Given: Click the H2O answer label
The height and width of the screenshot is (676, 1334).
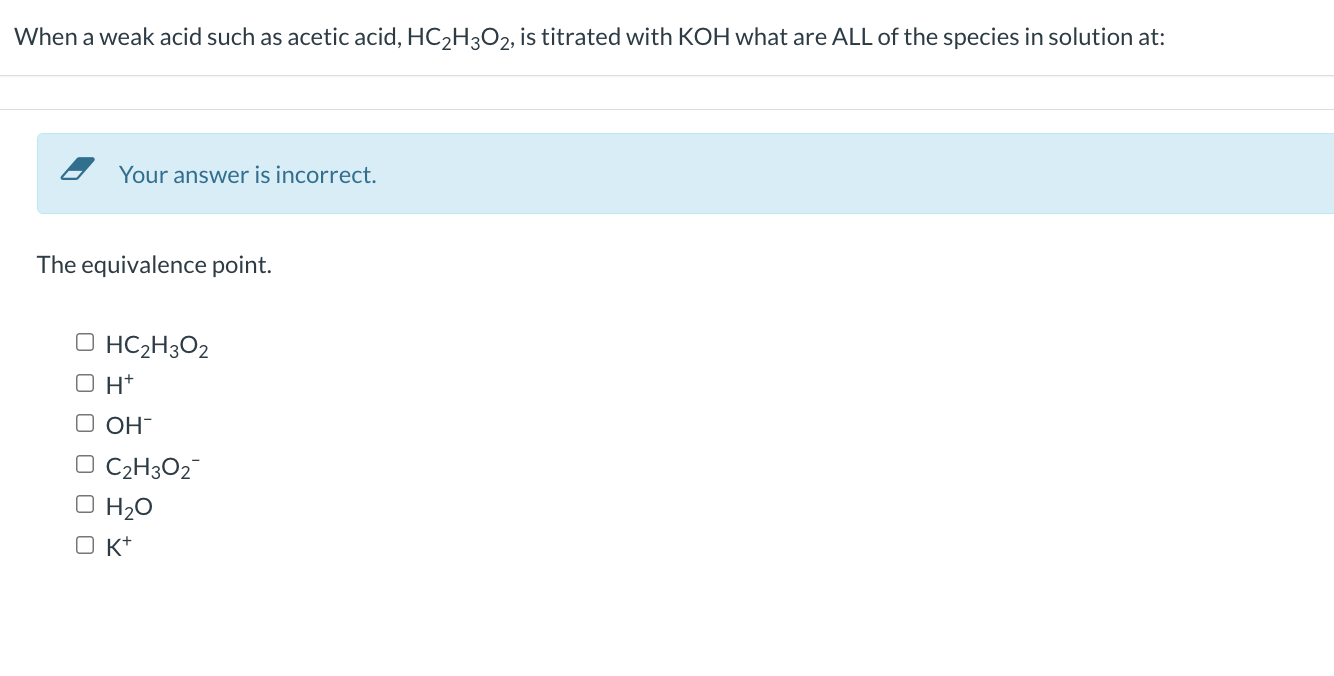Looking at the screenshot, I should point(129,506).
